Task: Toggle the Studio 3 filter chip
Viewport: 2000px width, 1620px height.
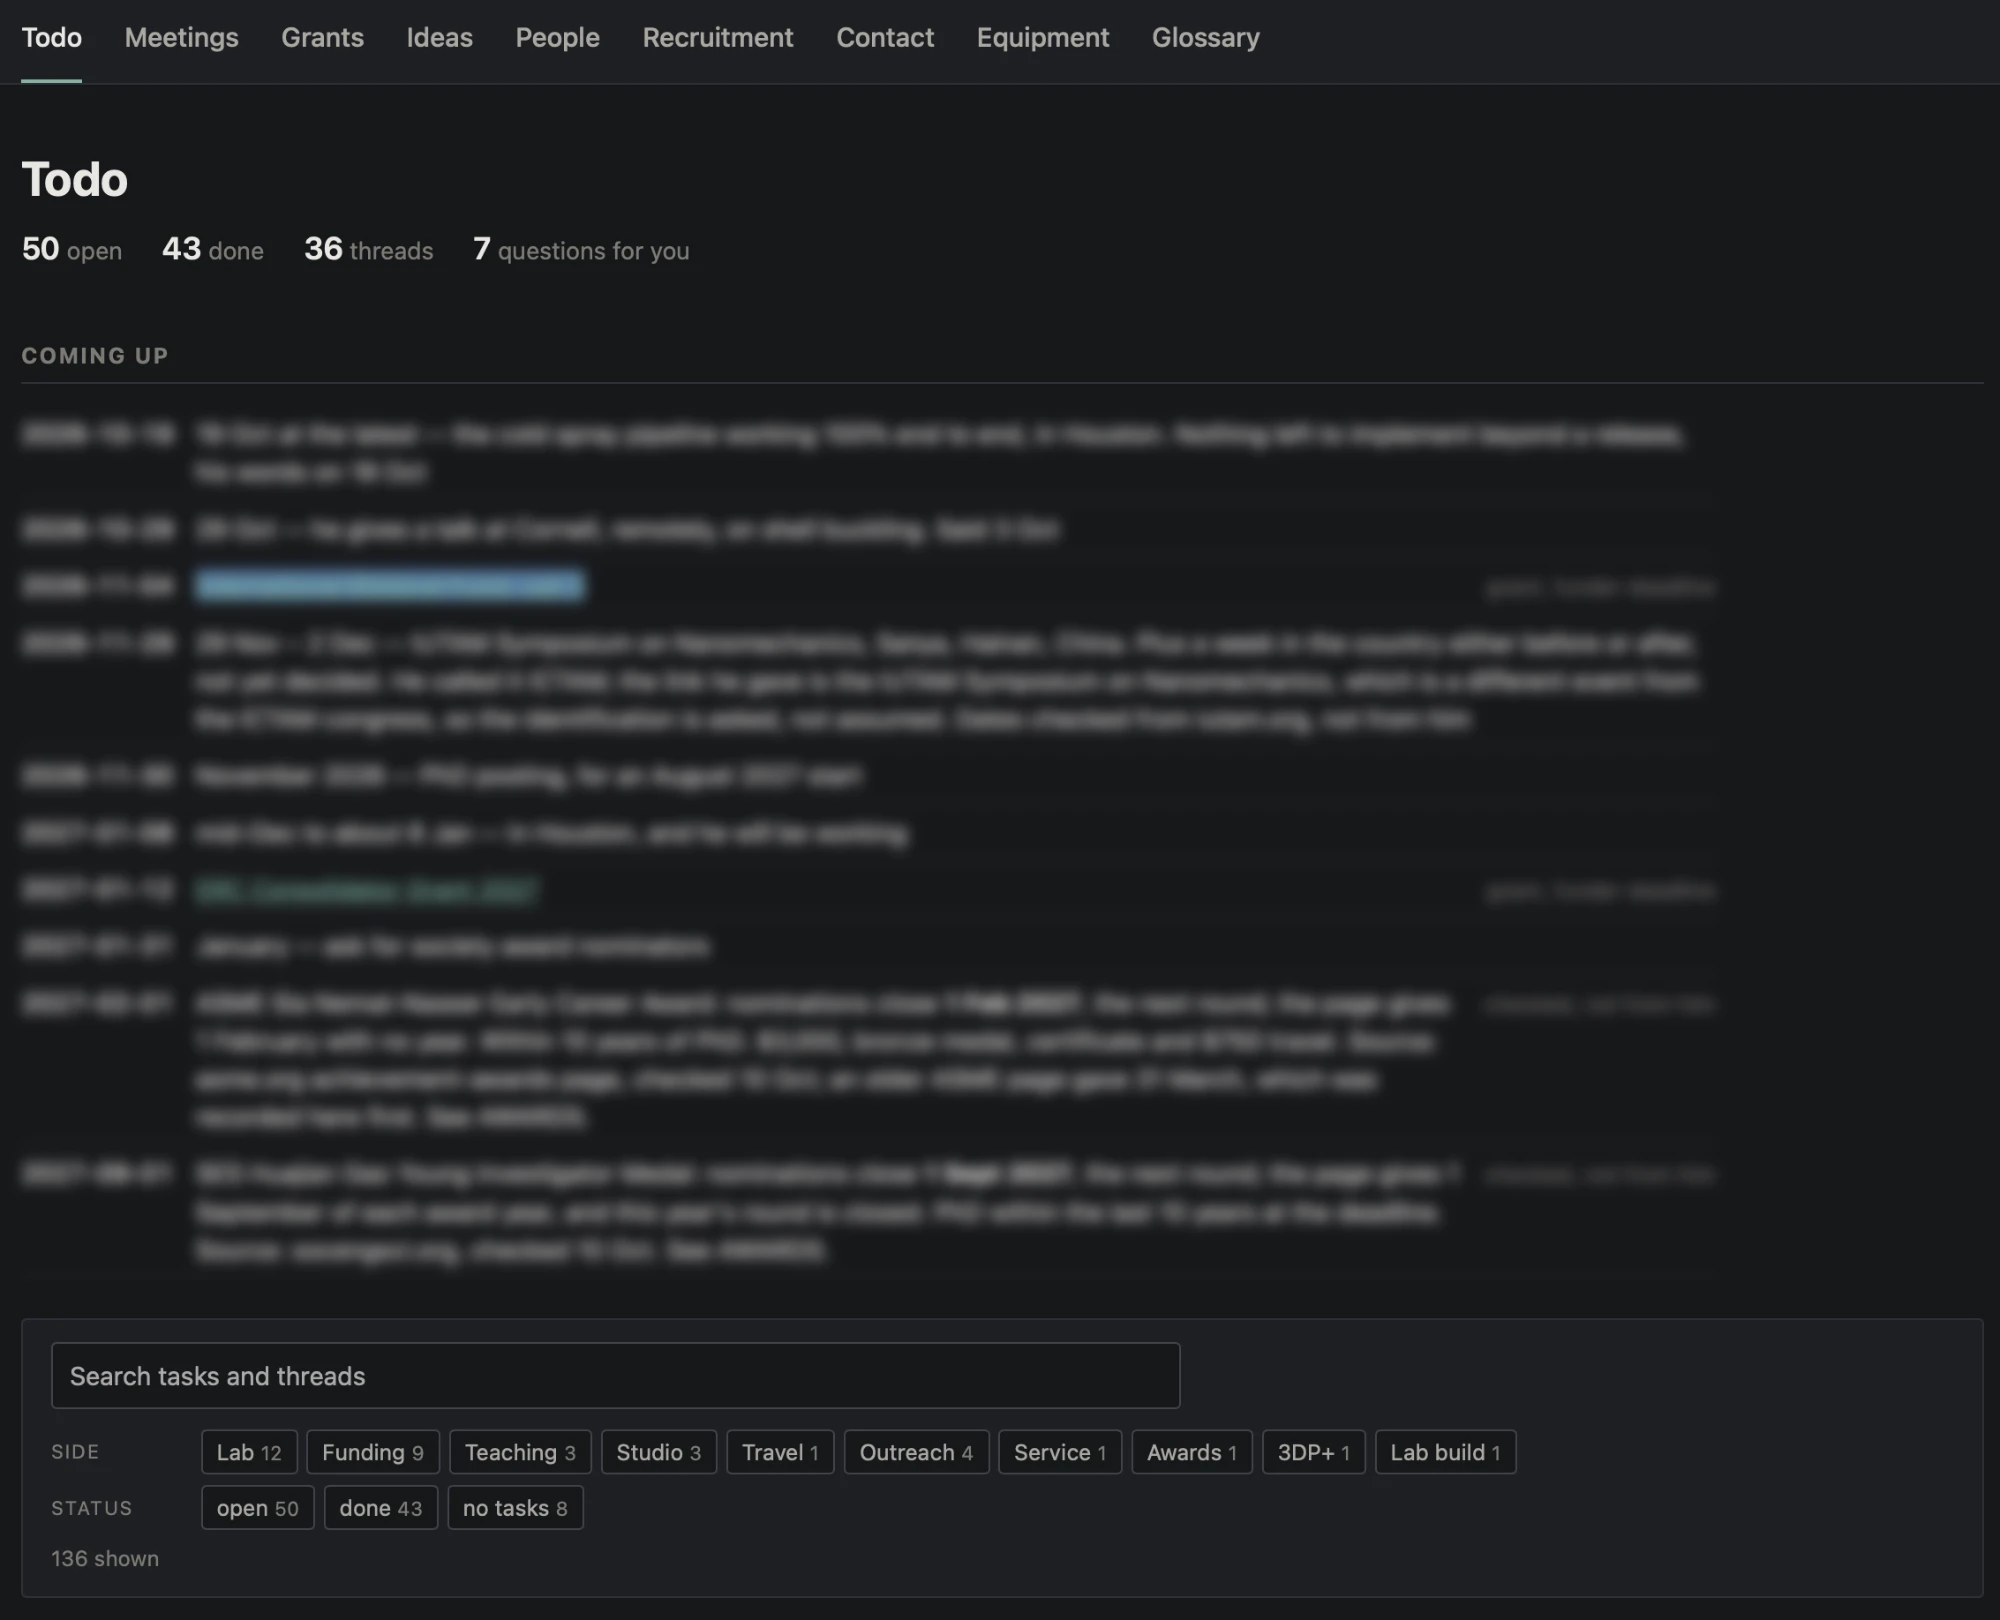Action: point(659,1452)
